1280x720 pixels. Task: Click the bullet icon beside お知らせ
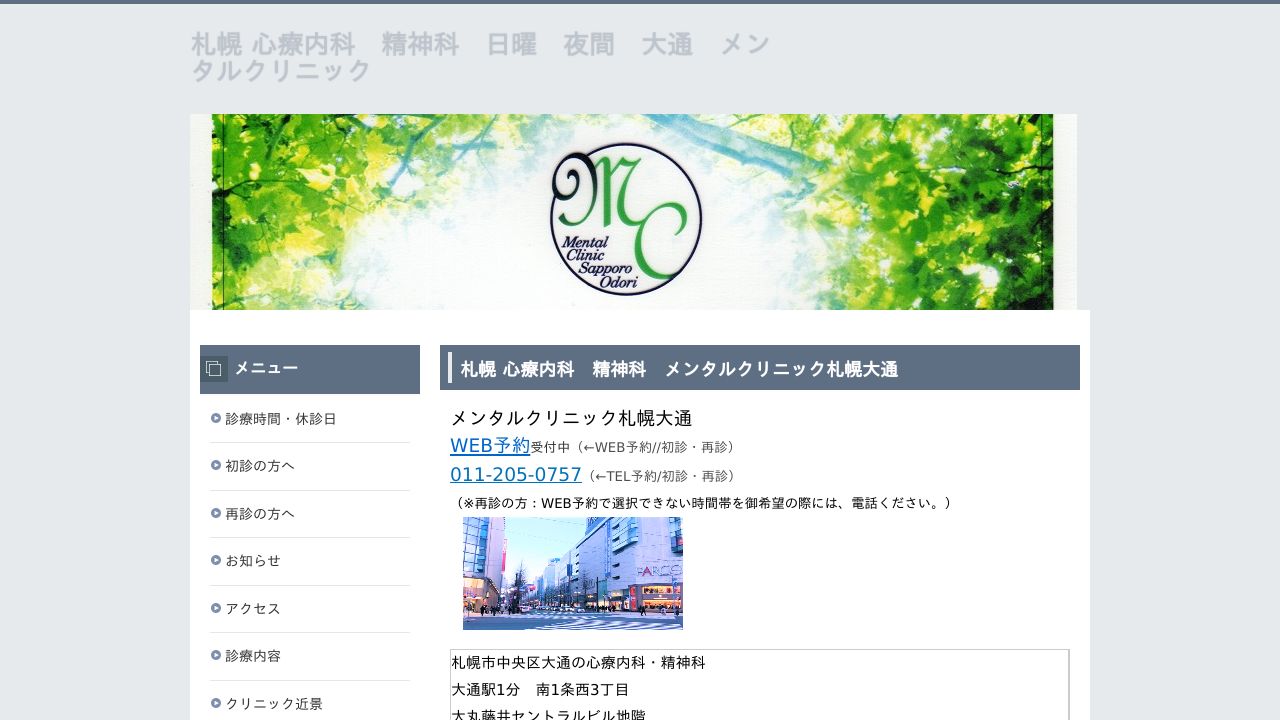tap(216, 560)
